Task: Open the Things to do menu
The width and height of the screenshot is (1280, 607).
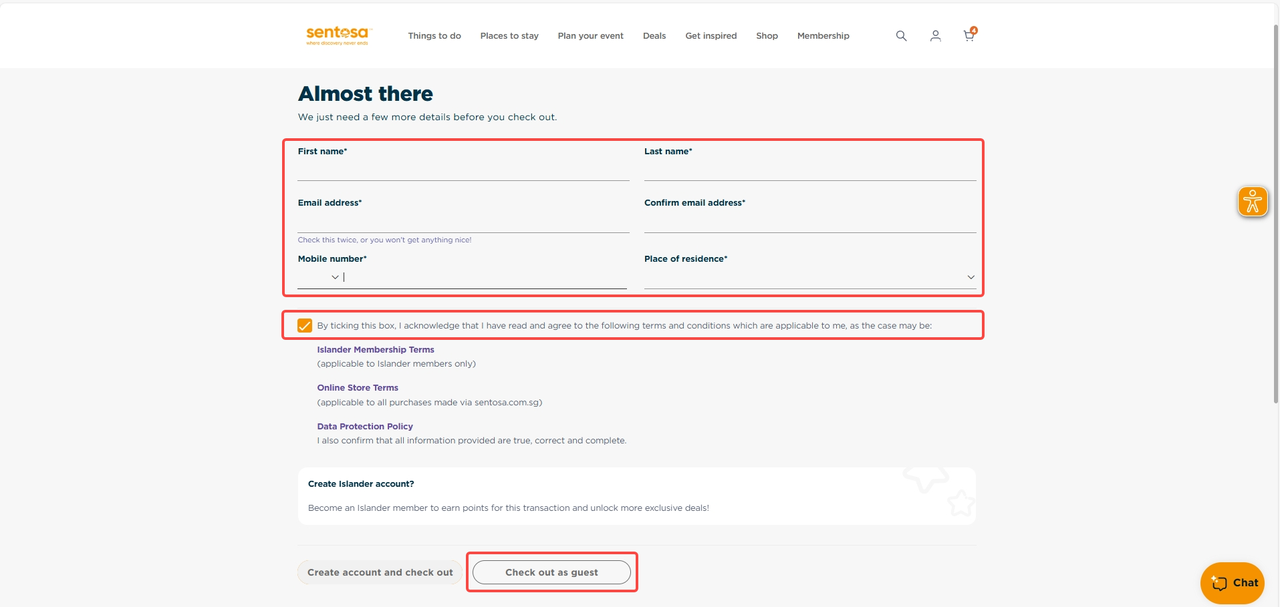Action: click(x=434, y=36)
